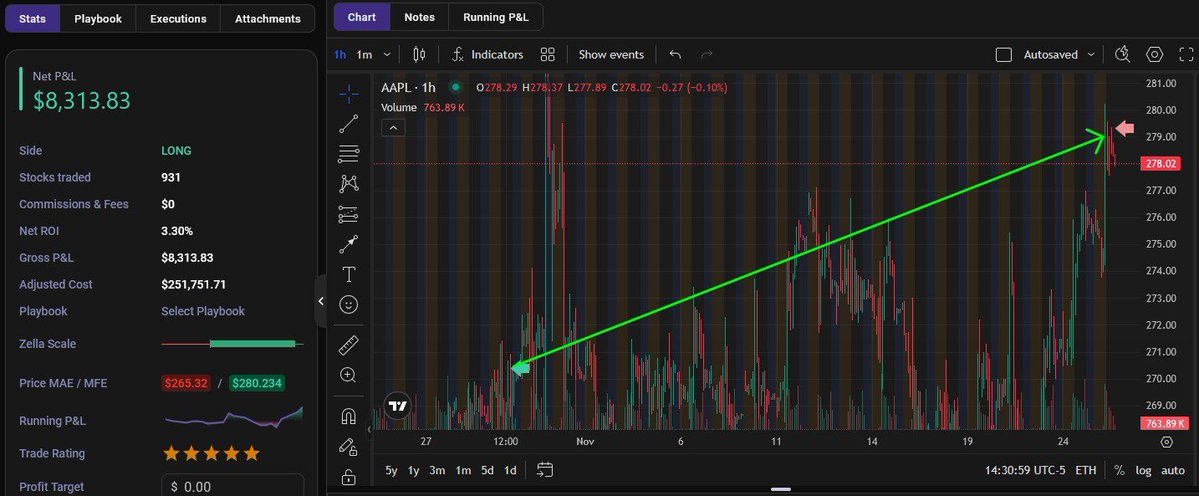
Task: Adjust the Zella Scale bar
Action: coord(232,344)
